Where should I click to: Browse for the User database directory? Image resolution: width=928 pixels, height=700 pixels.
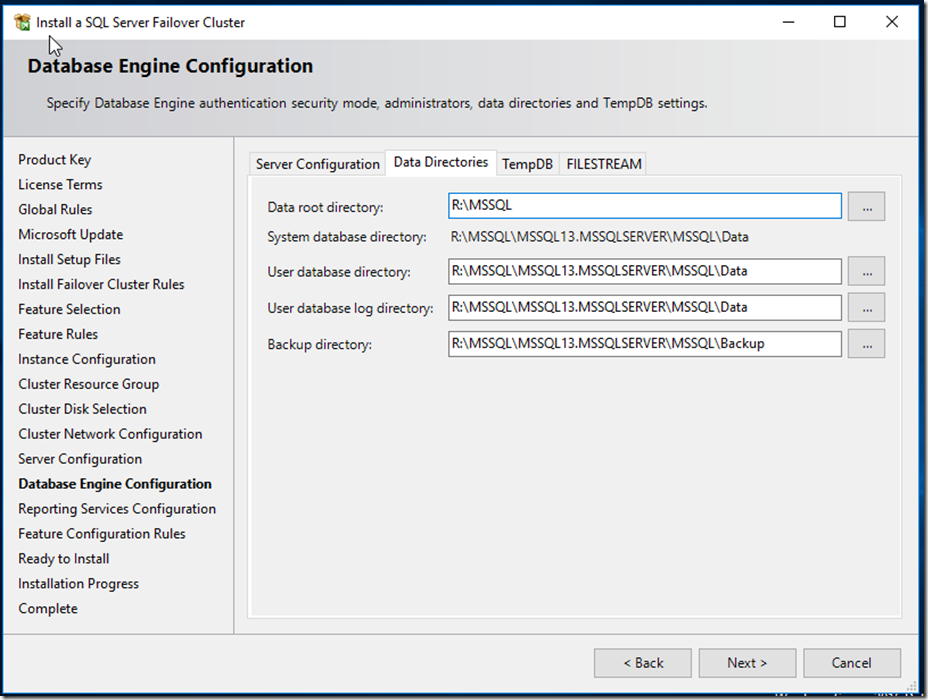[866, 271]
